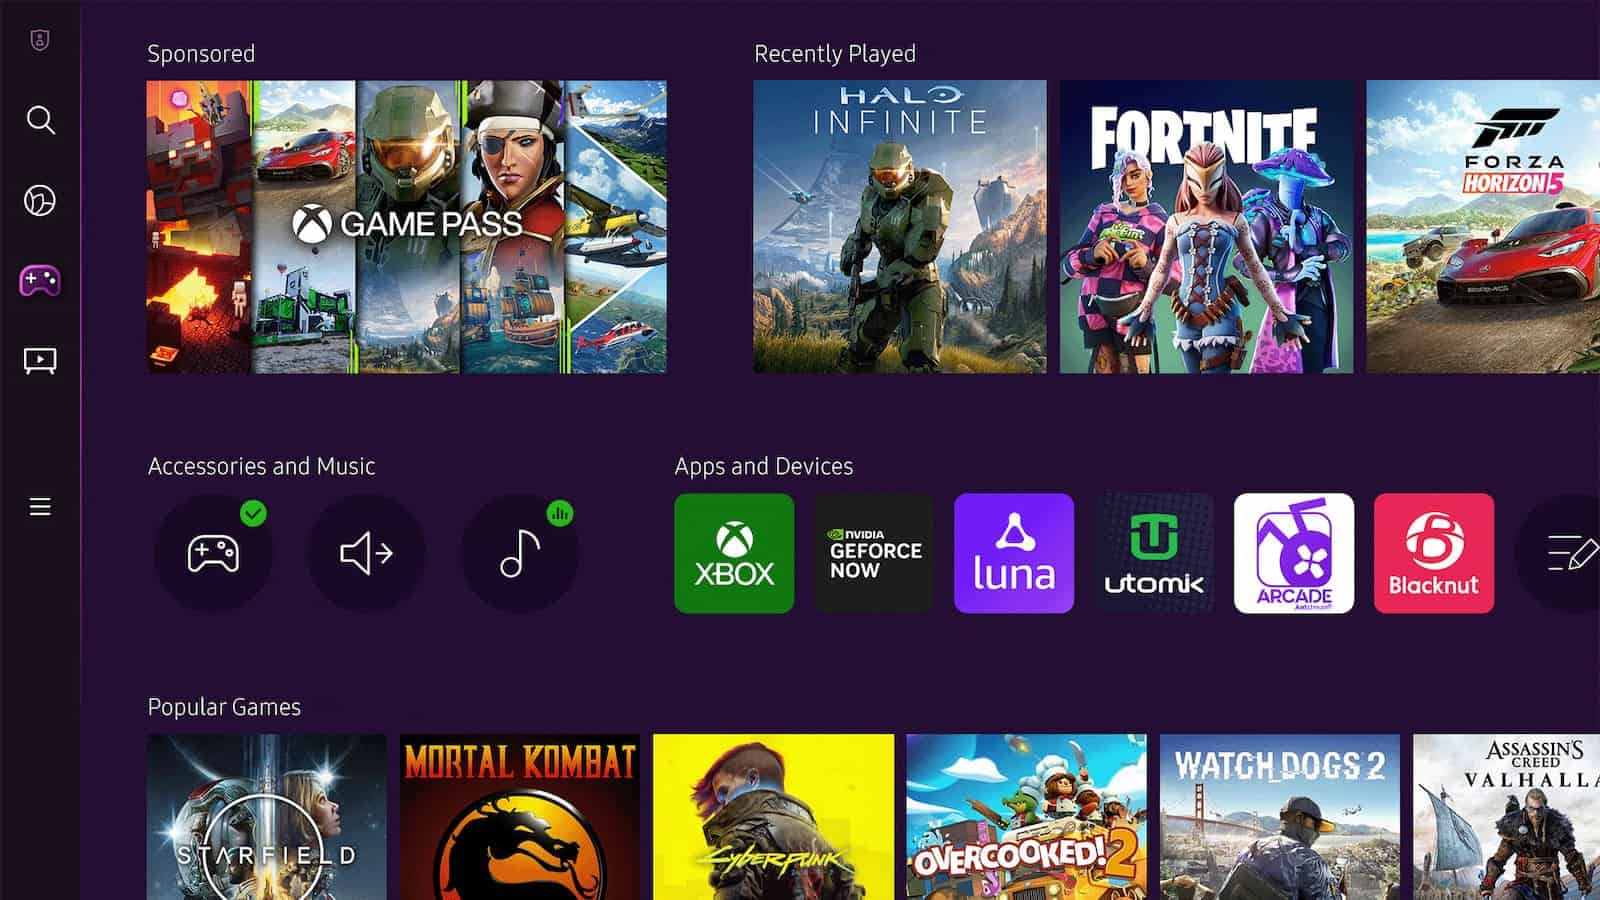Click the Sponsored section heading
Viewport: 1600px width, 900px height.
tap(201, 54)
